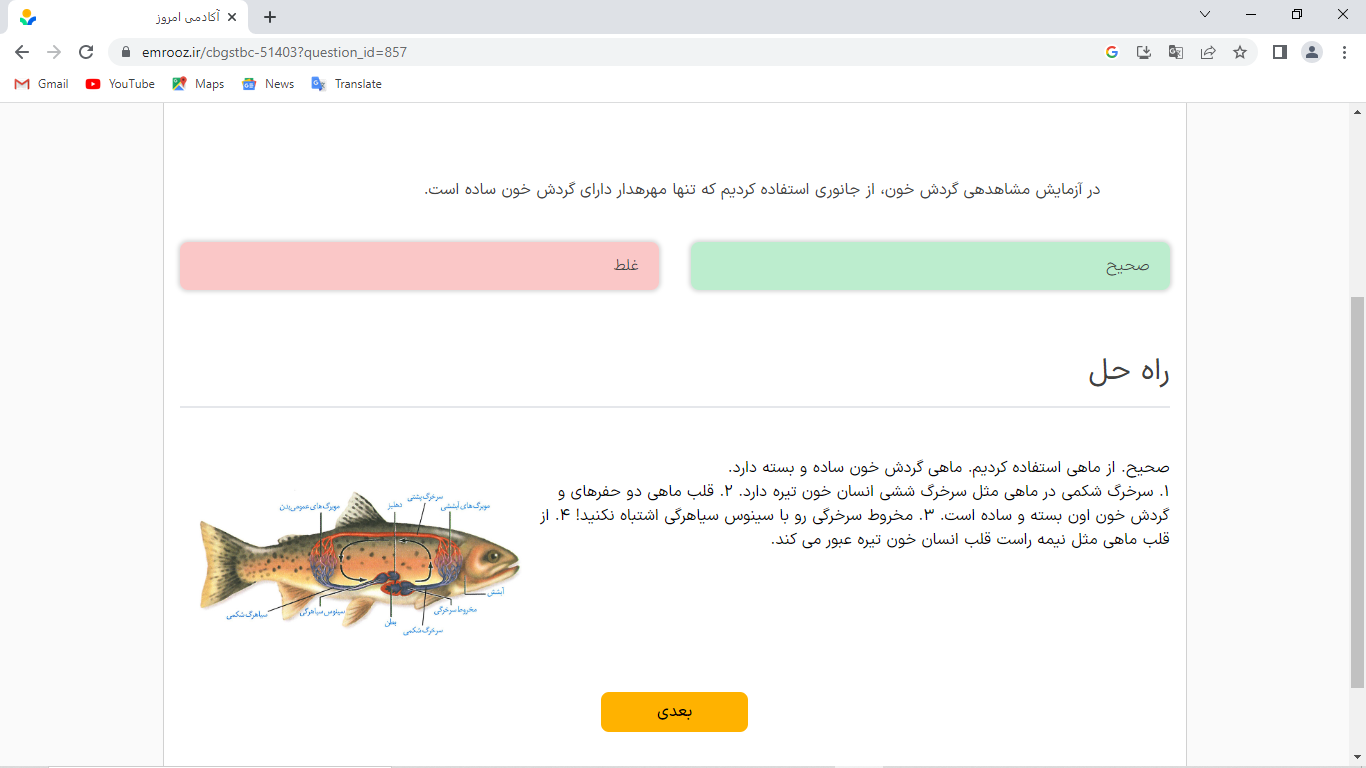Image resolution: width=1366 pixels, height=768 pixels.
Task: Open the YouTube bookmark
Action: click(x=121, y=84)
